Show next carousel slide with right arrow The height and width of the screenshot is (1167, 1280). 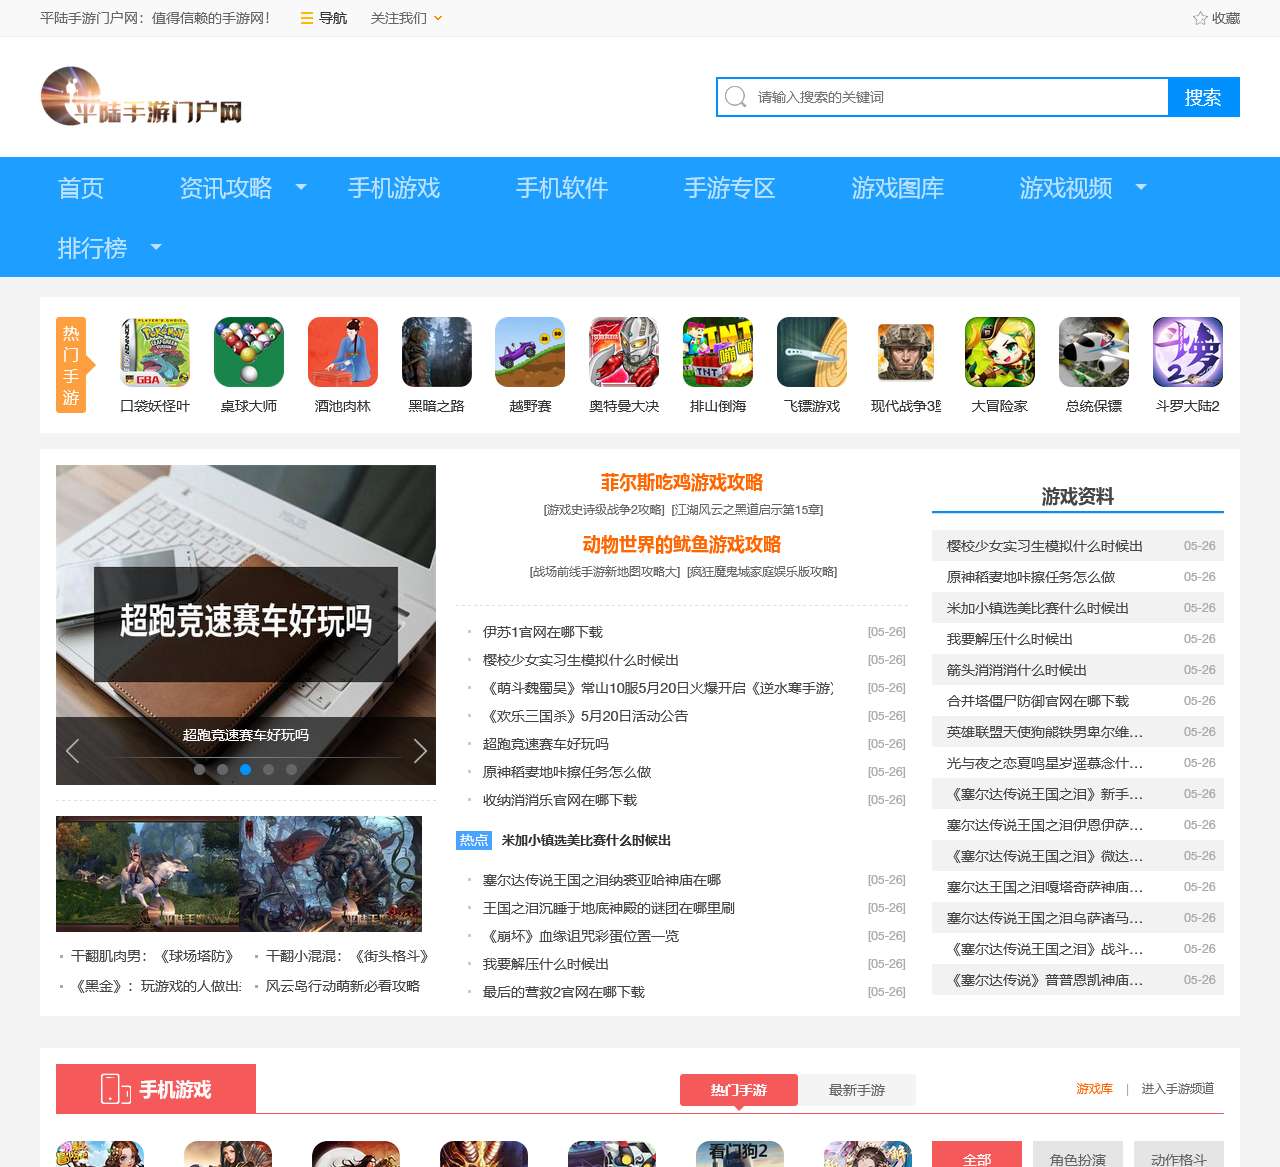click(420, 750)
